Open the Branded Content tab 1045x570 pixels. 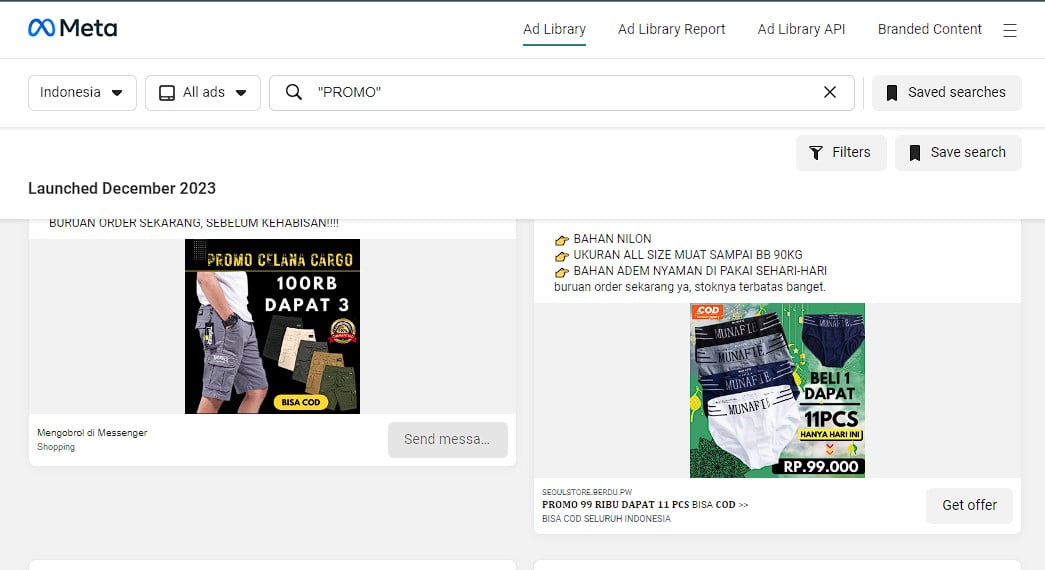click(929, 29)
